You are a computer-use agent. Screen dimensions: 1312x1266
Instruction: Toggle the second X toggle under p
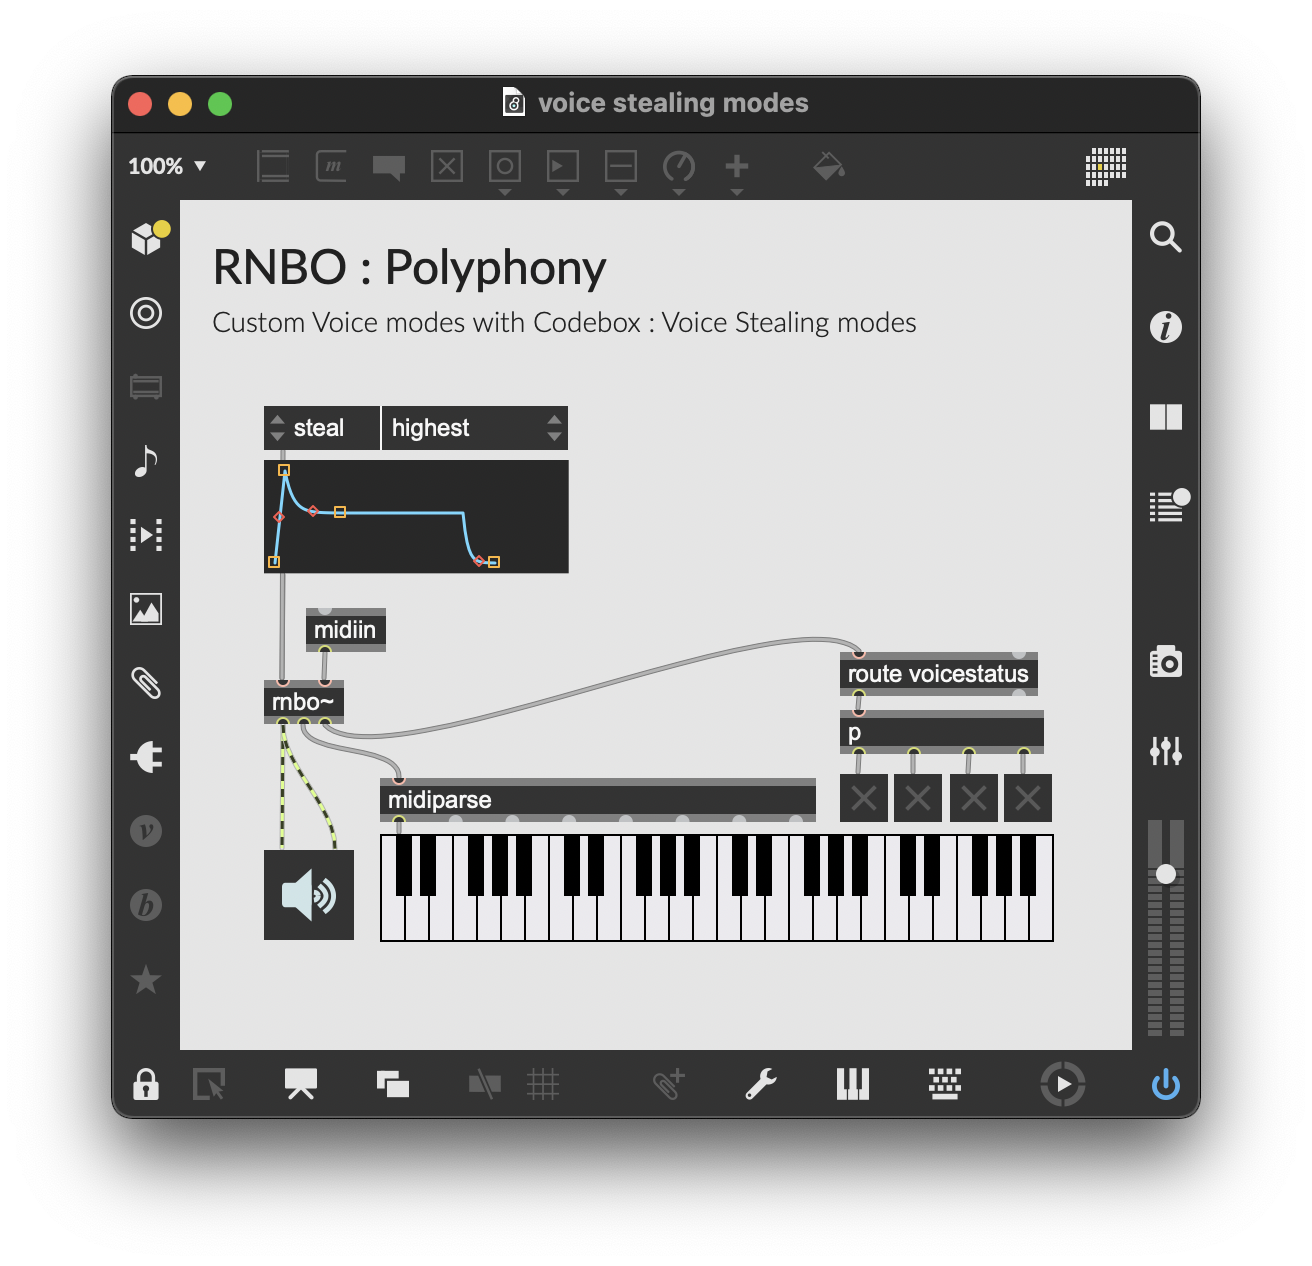(x=918, y=798)
